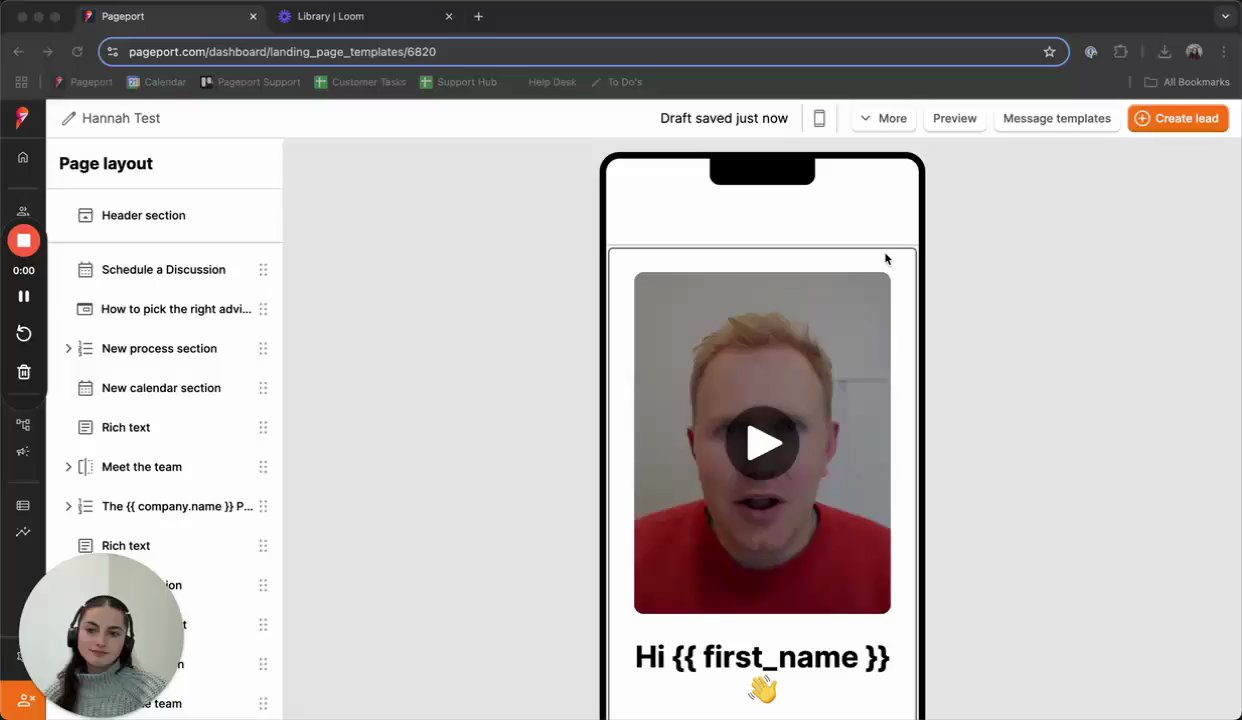
Task: Select Schedule a Discussion section
Action: point(164,269)
